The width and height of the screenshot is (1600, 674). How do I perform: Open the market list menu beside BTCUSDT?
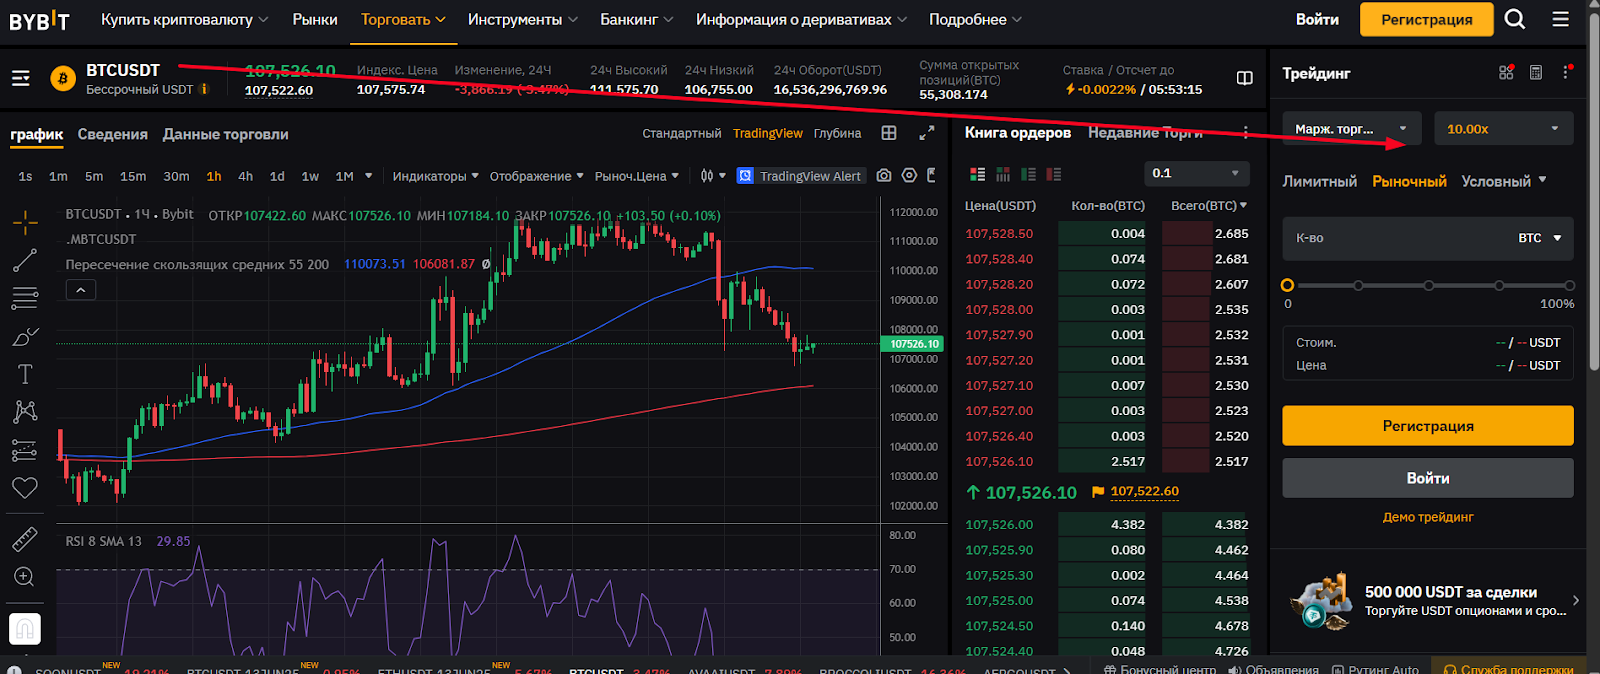21,78
